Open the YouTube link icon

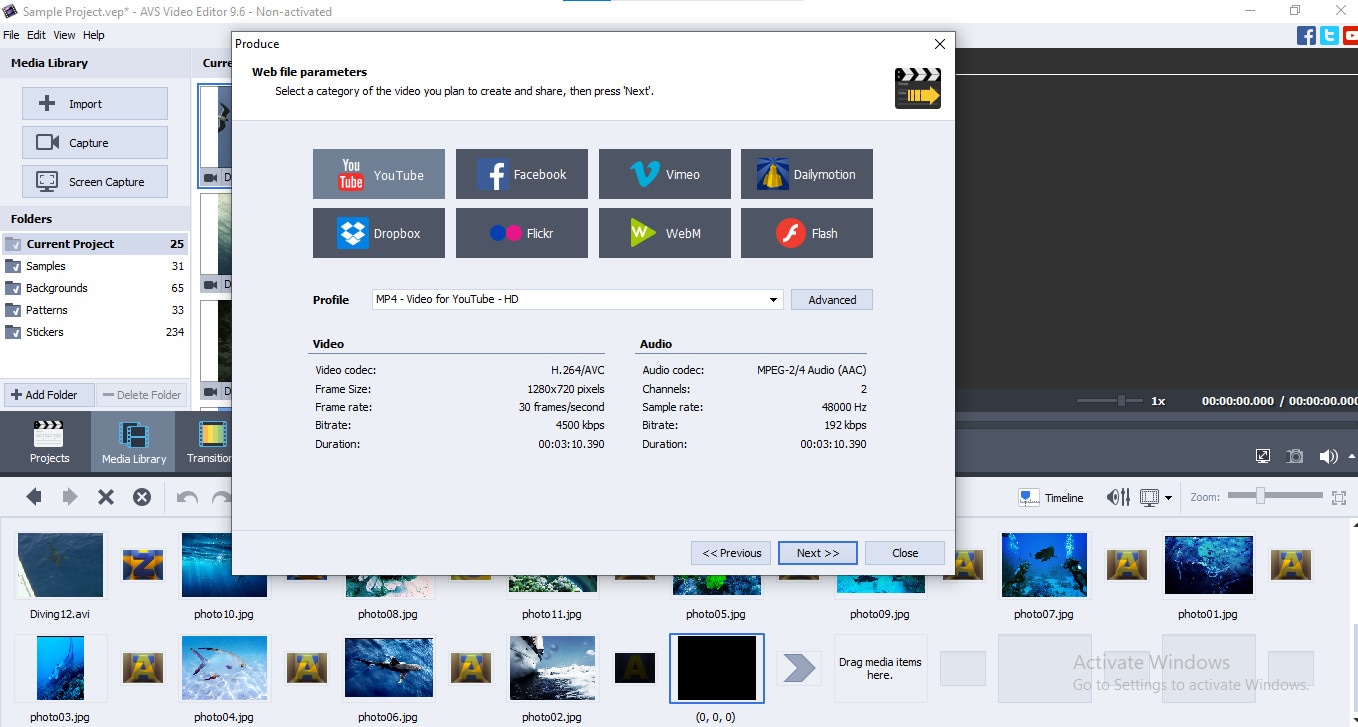click(x=1350, y=36)
